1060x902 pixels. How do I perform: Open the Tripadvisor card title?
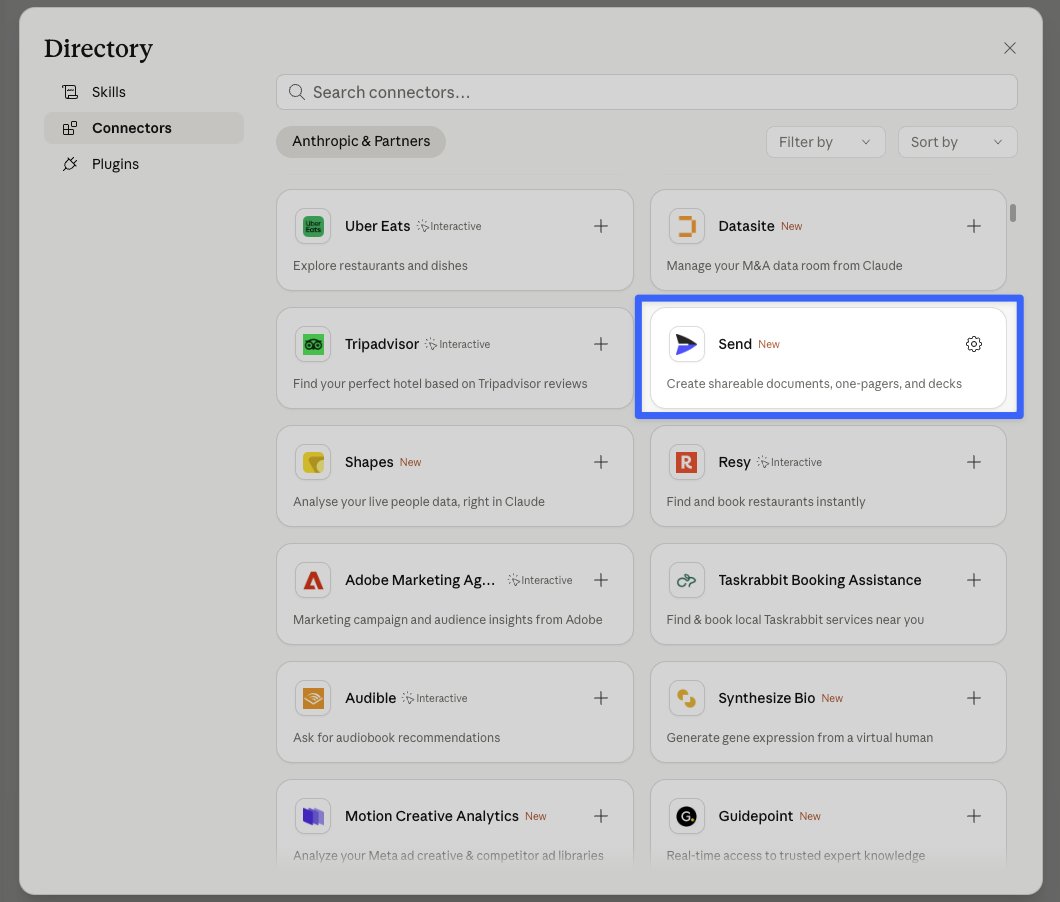pos(382,344)
